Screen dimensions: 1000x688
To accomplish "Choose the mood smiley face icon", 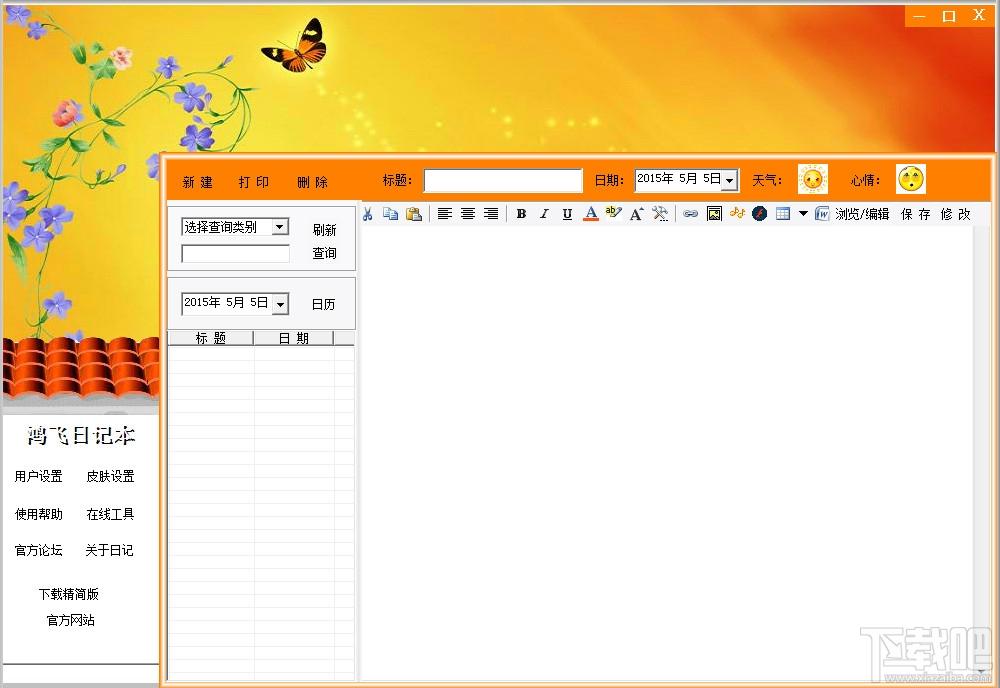I will [911, 179].
